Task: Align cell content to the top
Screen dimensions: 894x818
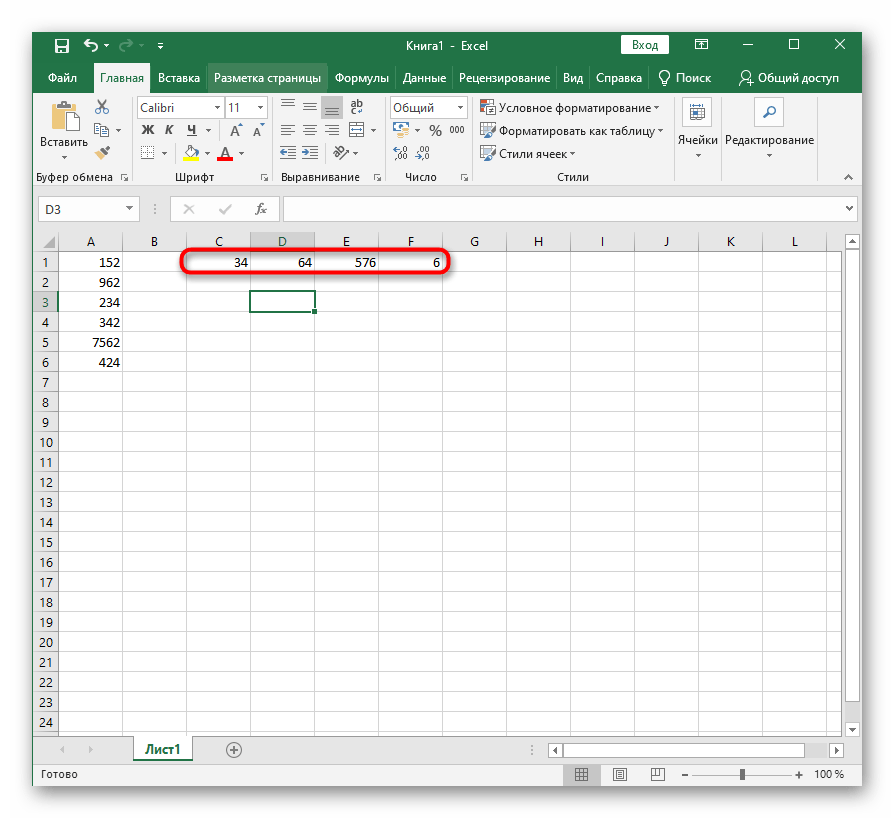Action: pos(288,106)
